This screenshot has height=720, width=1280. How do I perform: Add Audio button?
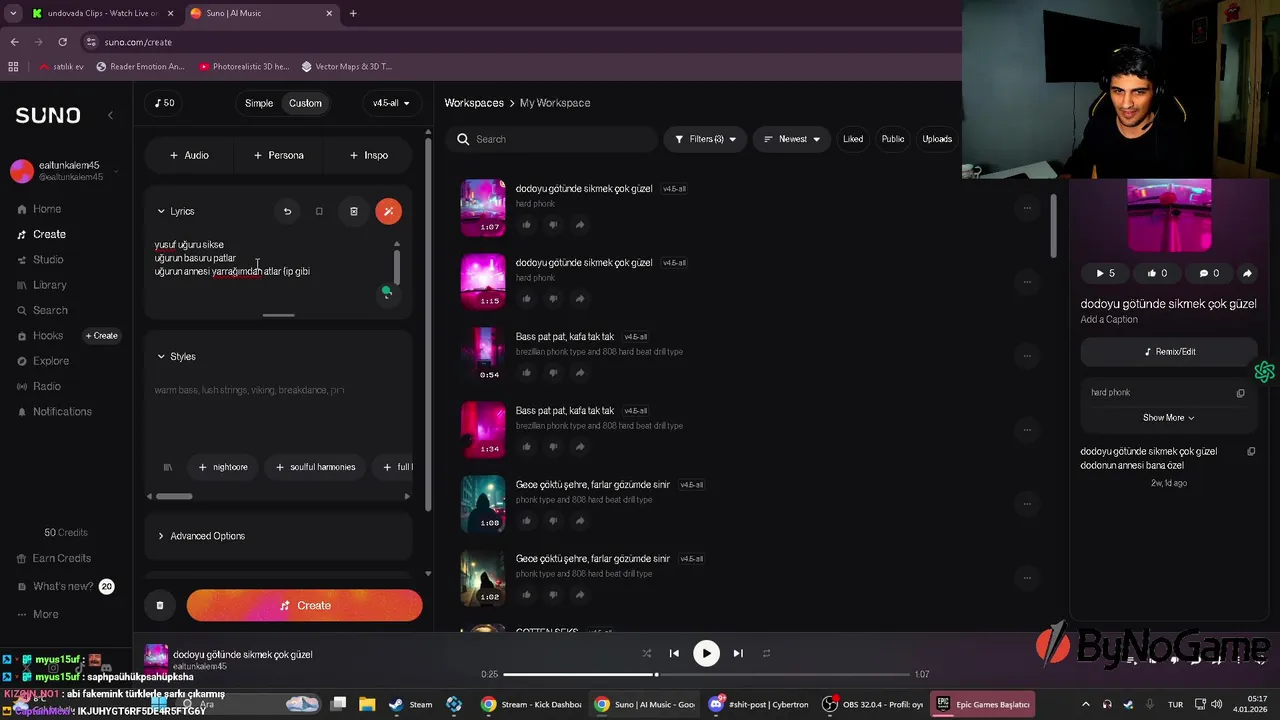189,155
